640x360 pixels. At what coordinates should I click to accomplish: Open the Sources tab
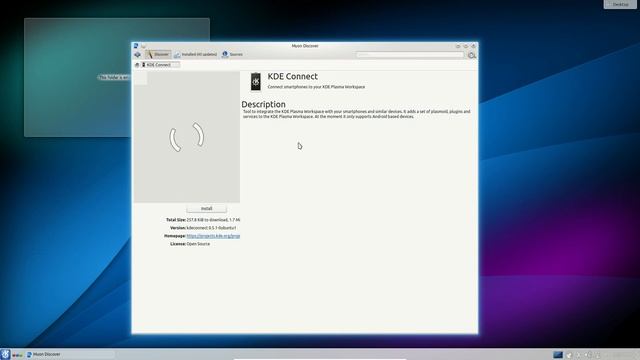(232, 54)
